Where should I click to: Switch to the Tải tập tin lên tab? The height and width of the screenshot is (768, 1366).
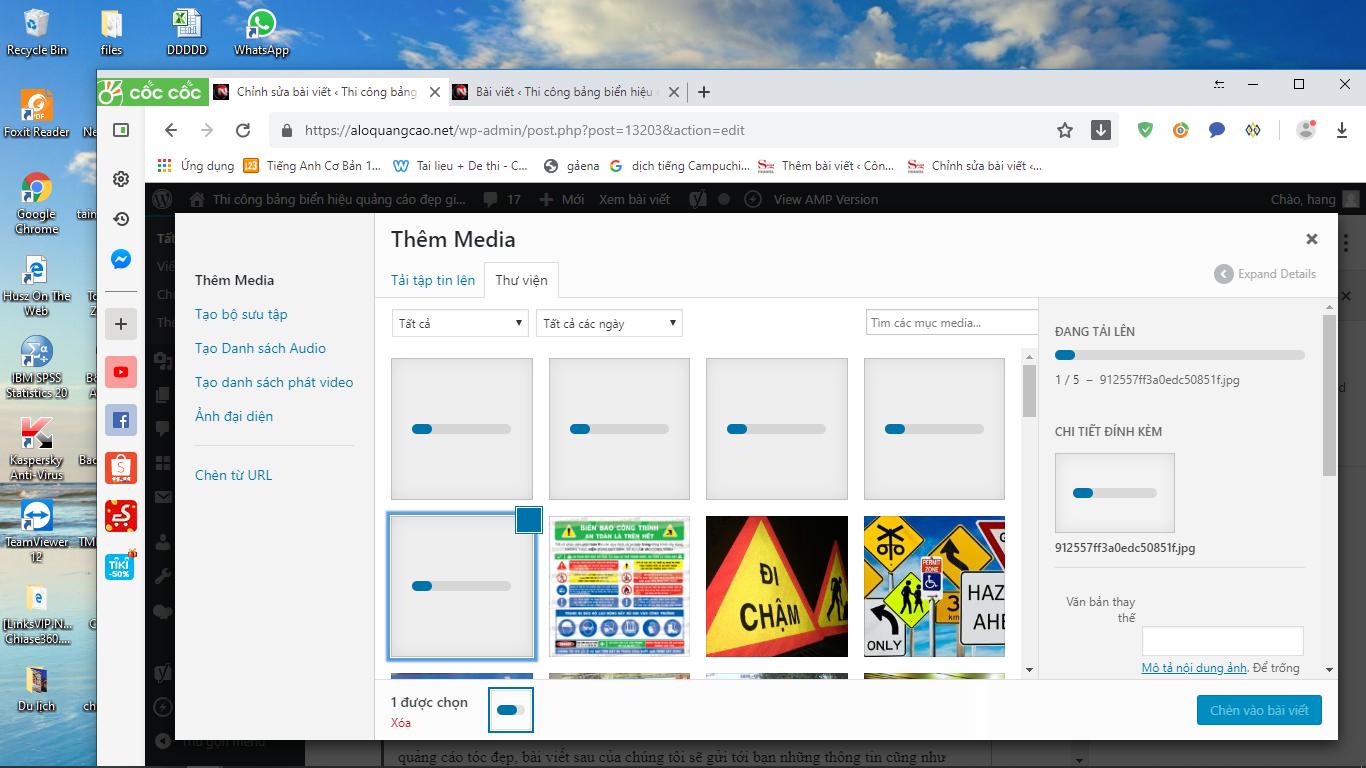coord(433,280)
